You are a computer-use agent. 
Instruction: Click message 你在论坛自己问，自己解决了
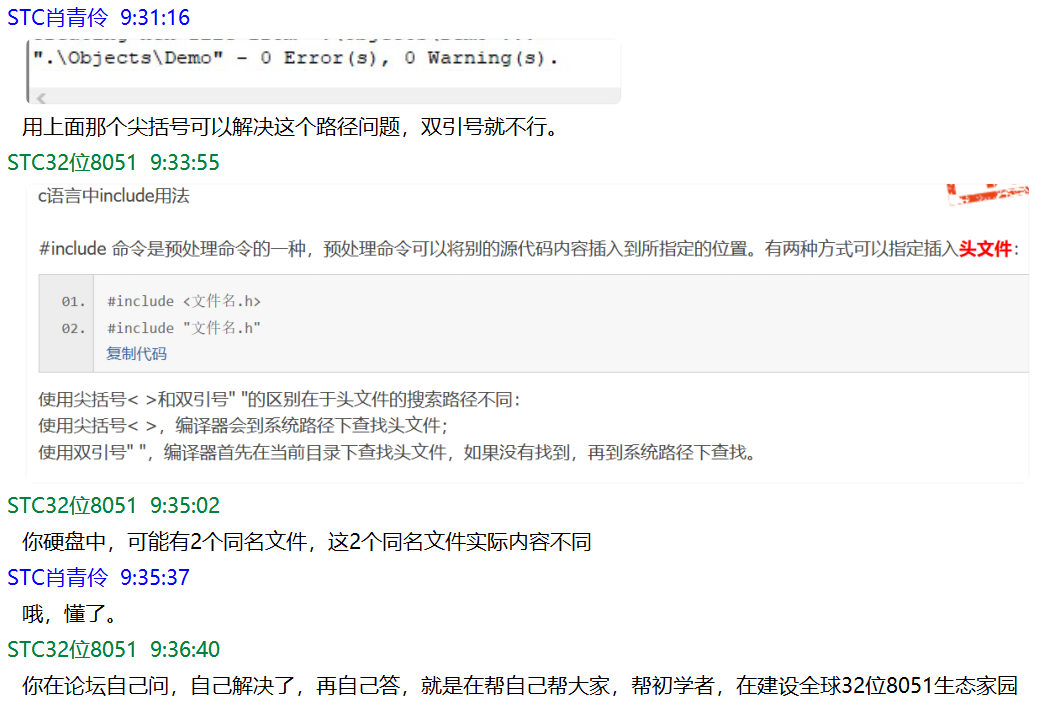(x=520, y=686)
